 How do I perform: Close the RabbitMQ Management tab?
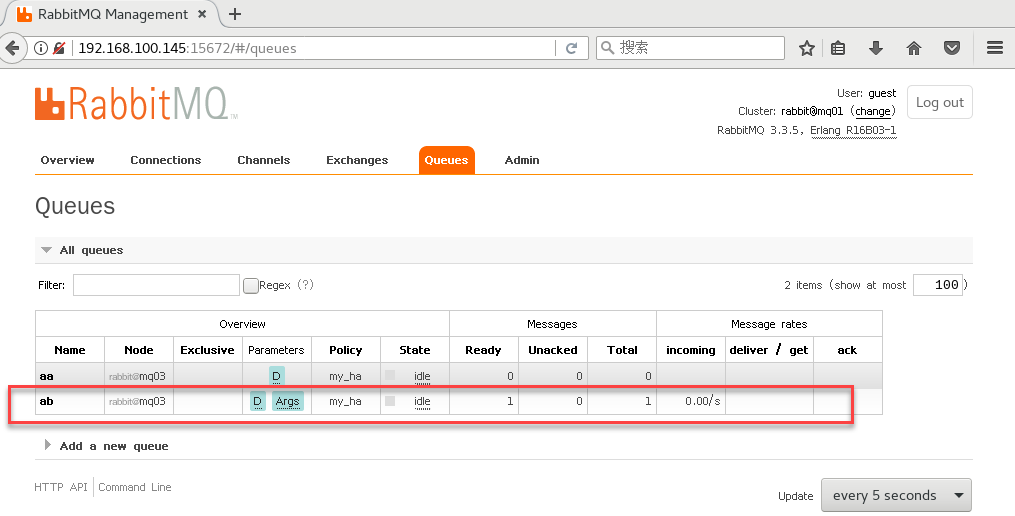click(x=202, y=14)
